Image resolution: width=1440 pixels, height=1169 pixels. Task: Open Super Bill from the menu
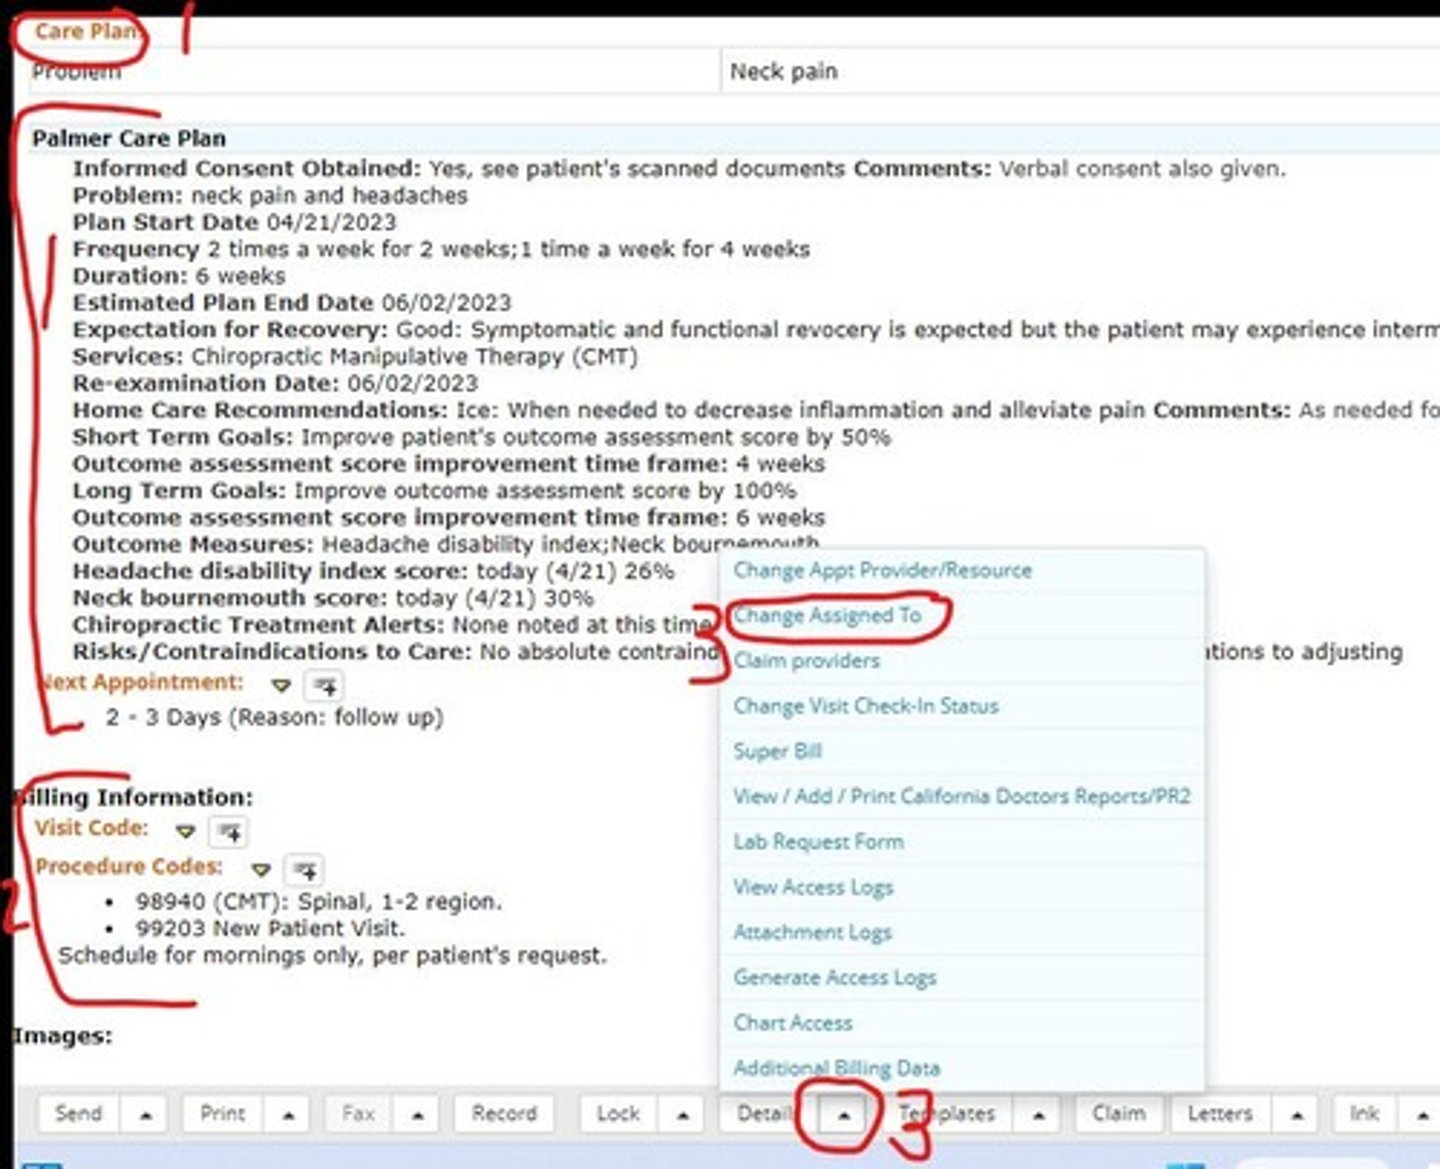click(777, 752)
